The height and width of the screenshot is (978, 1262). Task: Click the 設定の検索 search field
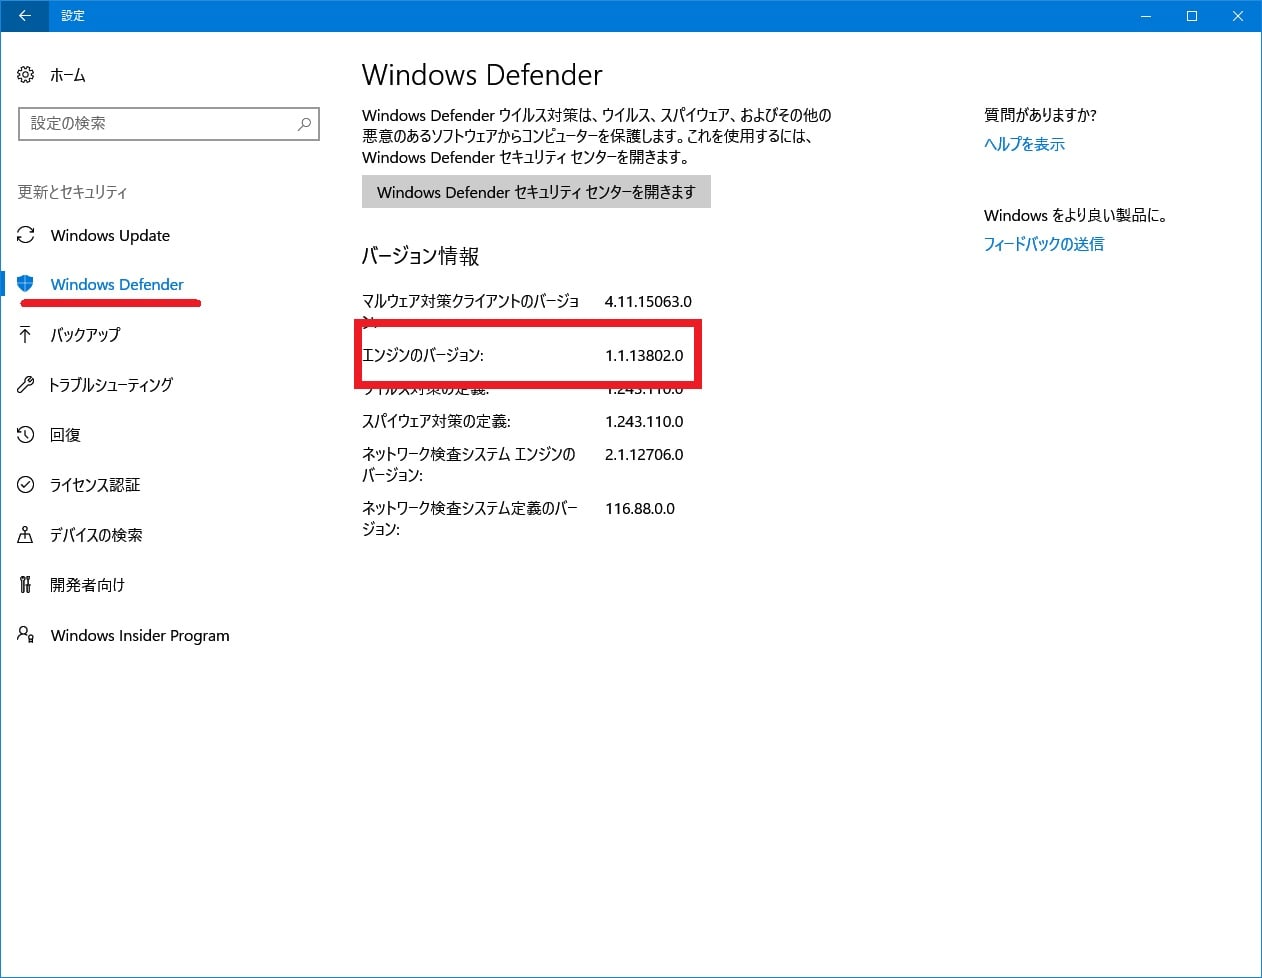169,124
